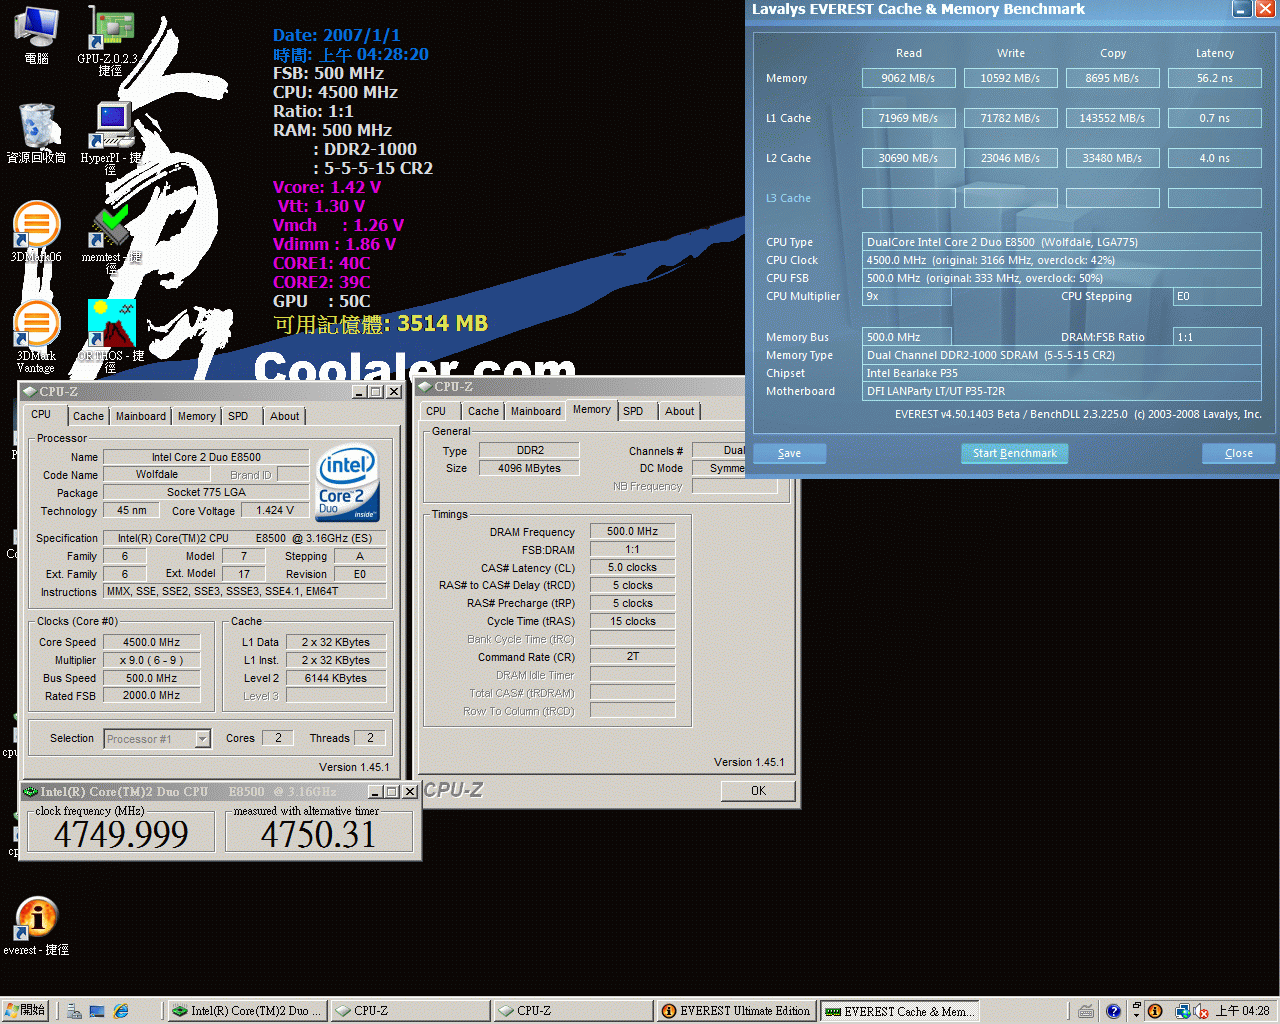Click the blue help icon in the taskbar
The image size is (1280, 1024).
pyautogui.click(x=1113, y=1011)
